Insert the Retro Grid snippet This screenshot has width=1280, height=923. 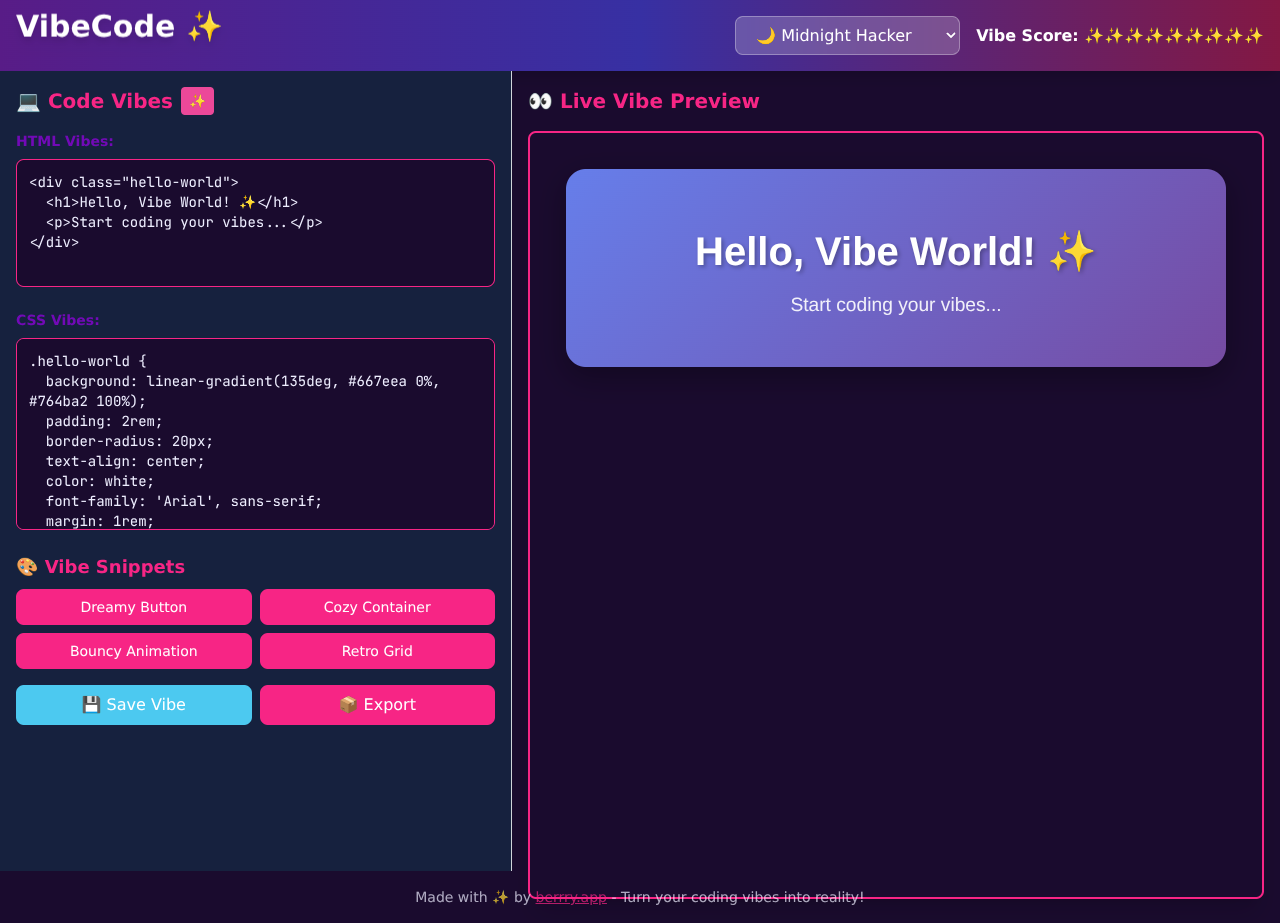pos(377,650)
